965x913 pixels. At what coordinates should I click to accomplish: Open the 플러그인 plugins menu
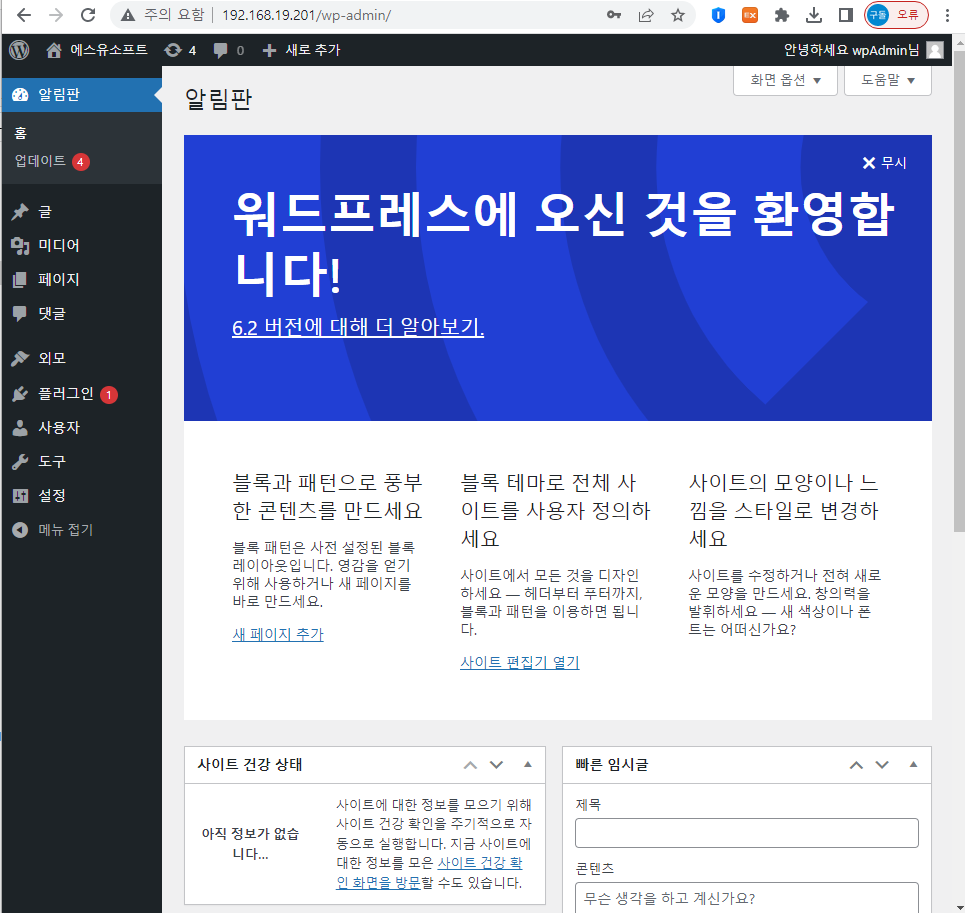point(81,394)
